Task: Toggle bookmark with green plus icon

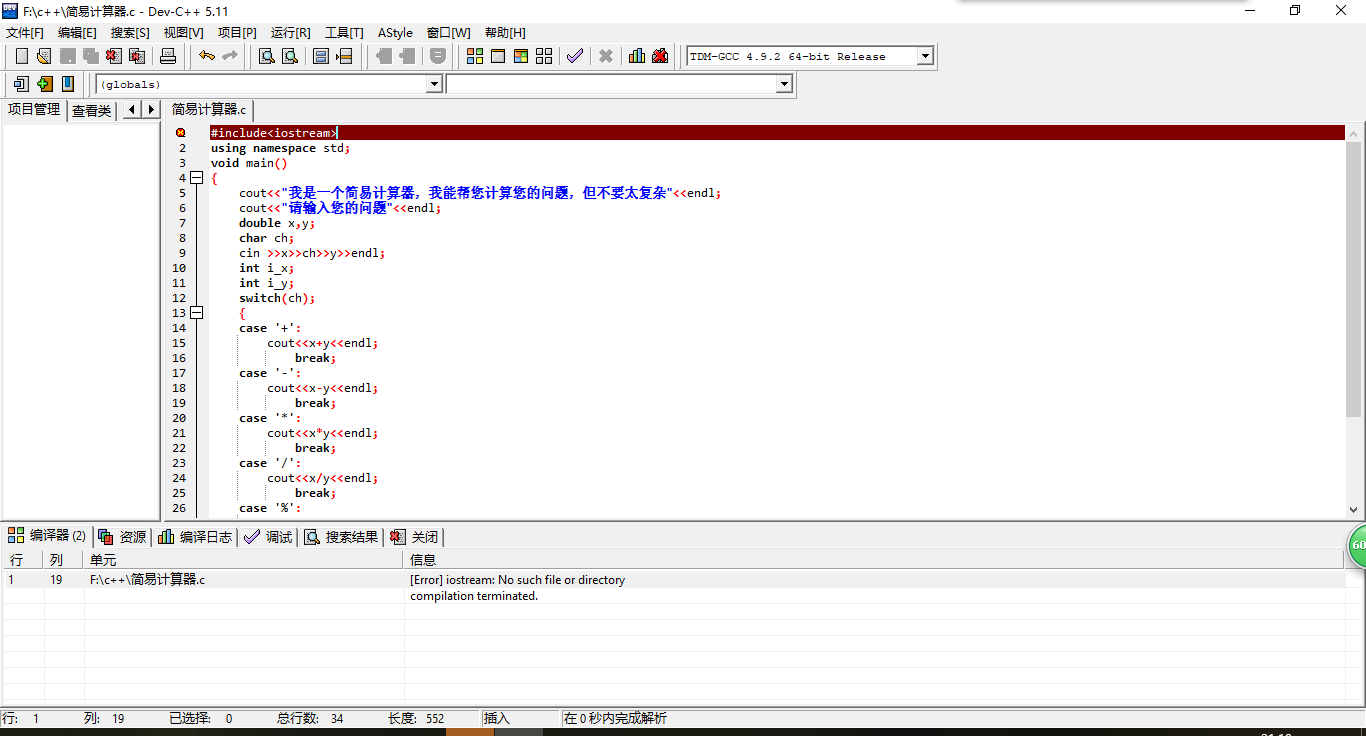Action: click(x=44, y=84)
